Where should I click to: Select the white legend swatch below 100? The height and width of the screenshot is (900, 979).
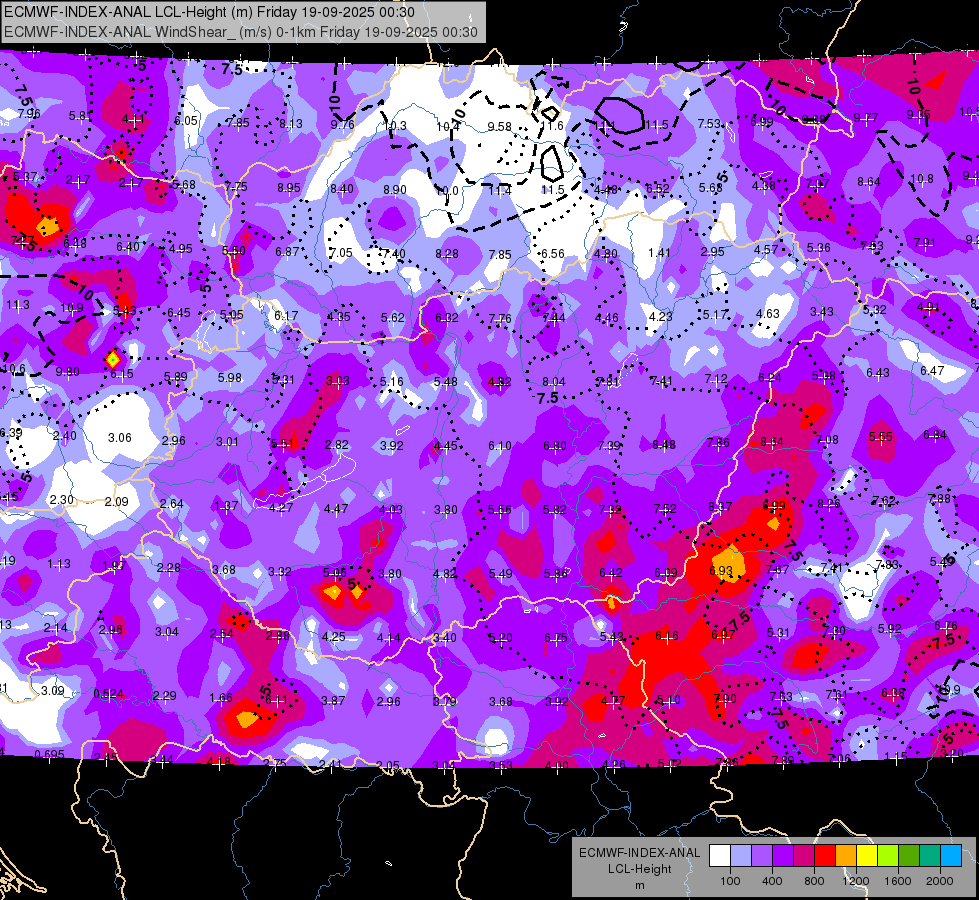[x=720, y=856]
